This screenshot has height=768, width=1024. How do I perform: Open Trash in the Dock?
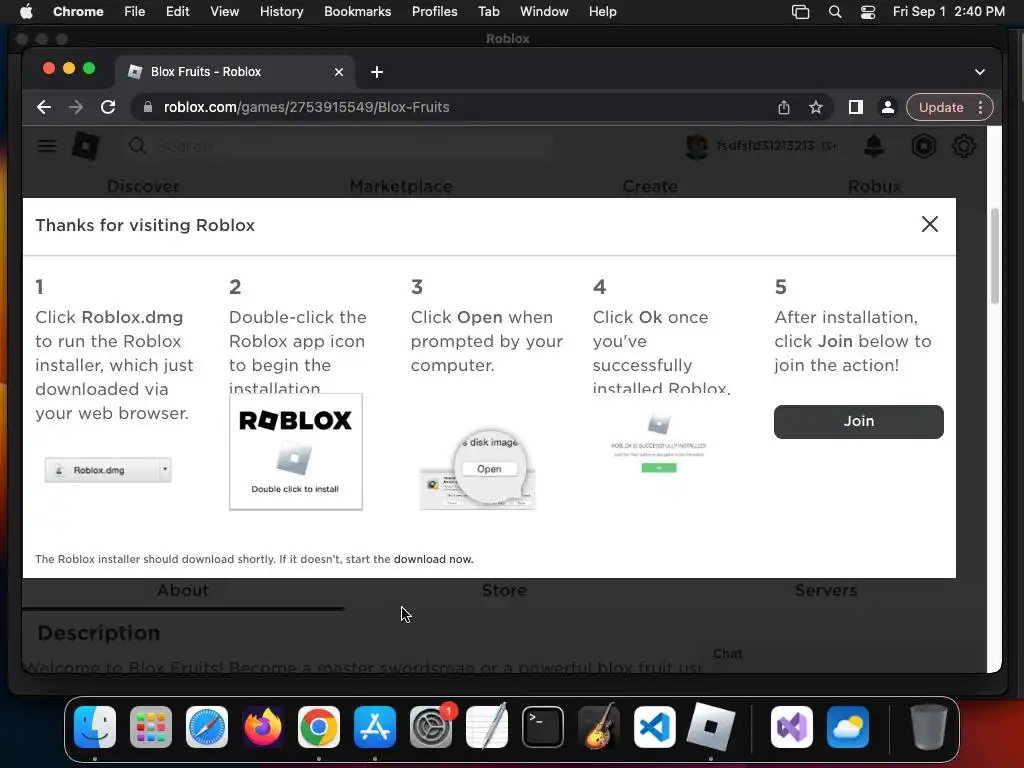point(929,727)
